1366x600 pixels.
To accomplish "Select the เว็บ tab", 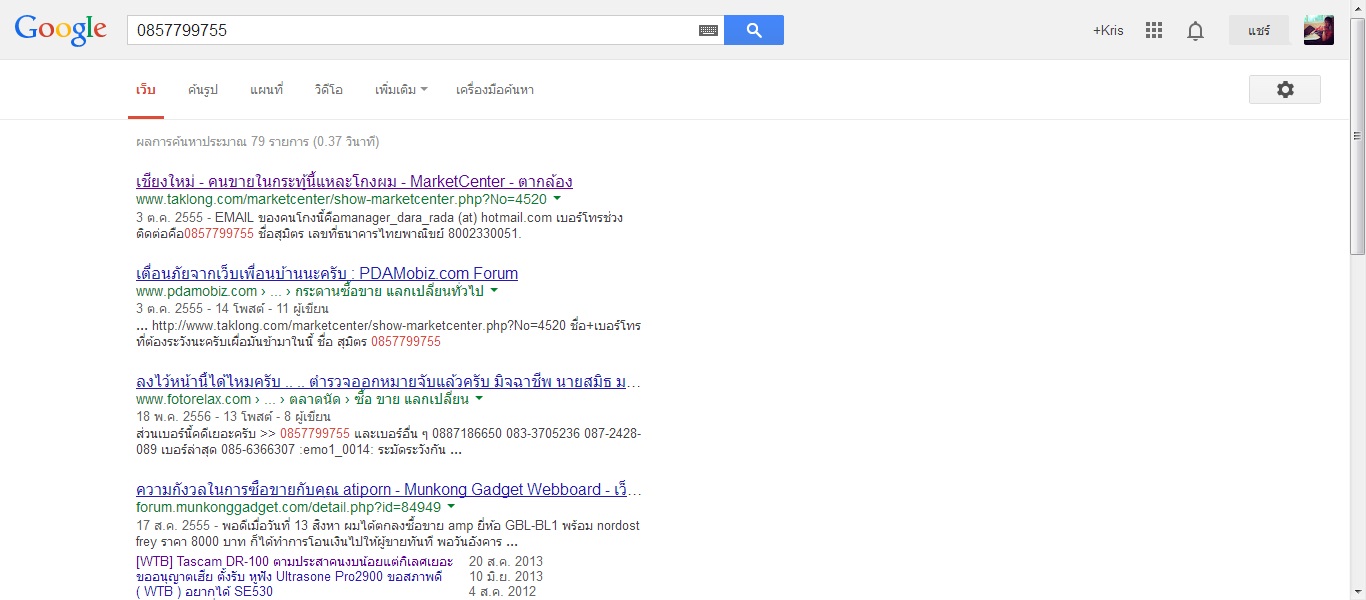I will 146,90.
